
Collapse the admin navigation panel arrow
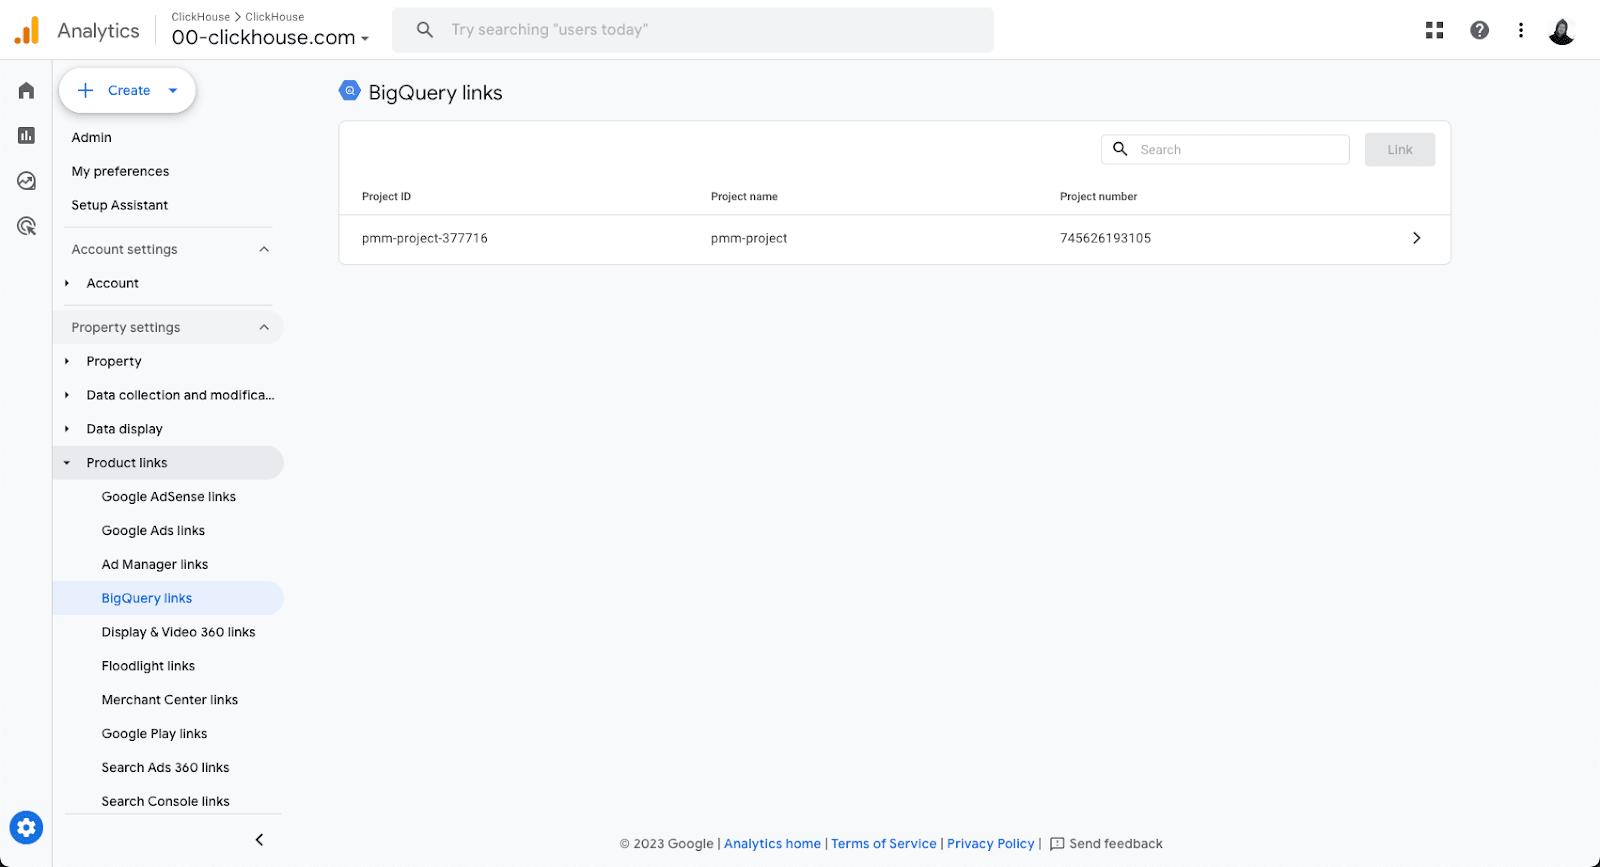[259, 840]
